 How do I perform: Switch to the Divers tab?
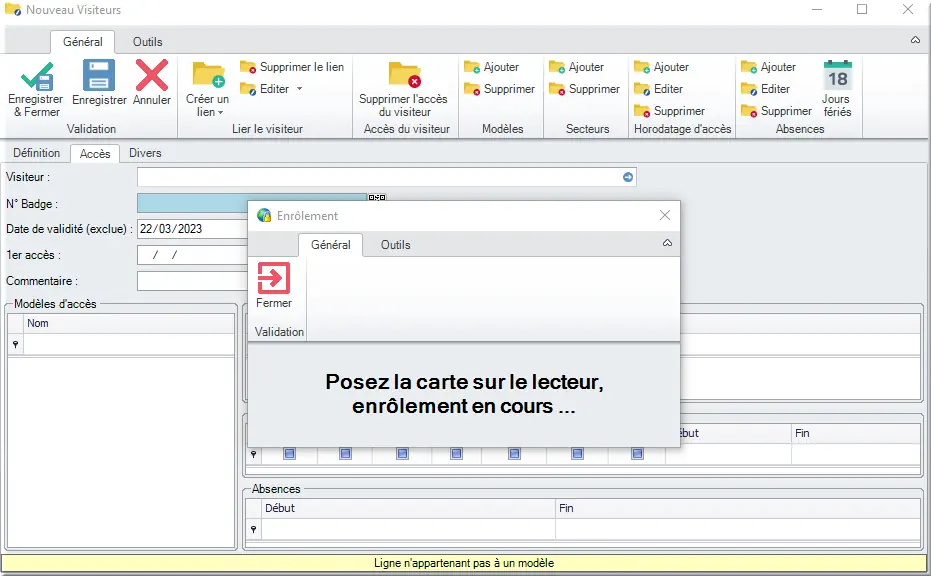coord(145,153)
